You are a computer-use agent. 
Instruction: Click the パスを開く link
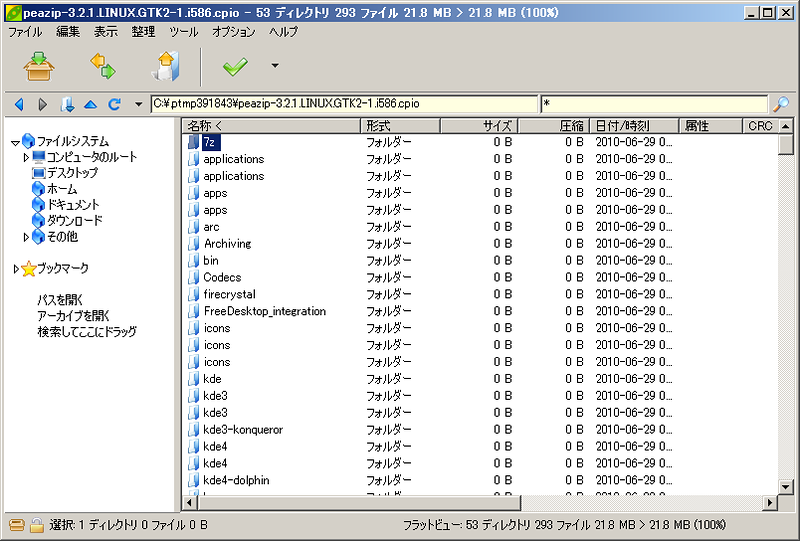click(x=60, y=300)
